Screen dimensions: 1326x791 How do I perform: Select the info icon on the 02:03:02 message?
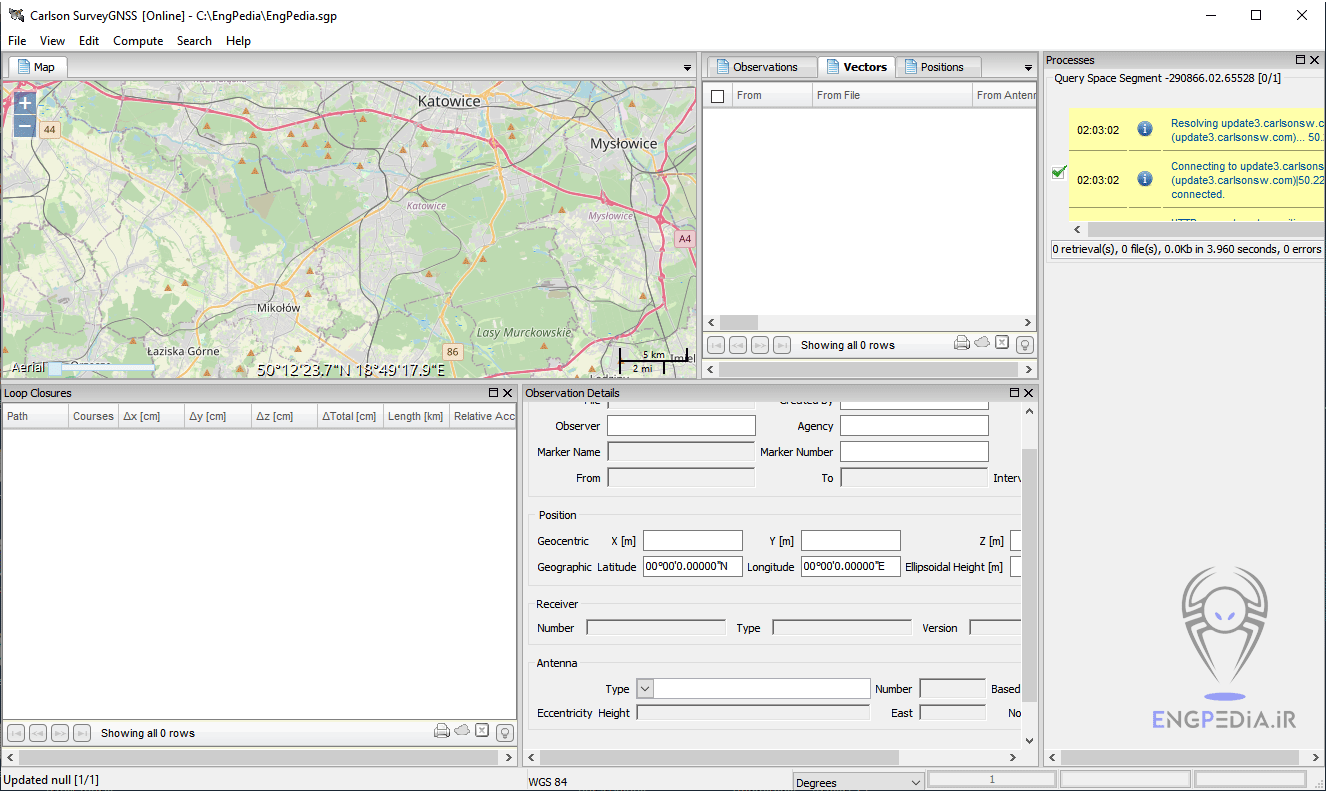[1144, 129]
